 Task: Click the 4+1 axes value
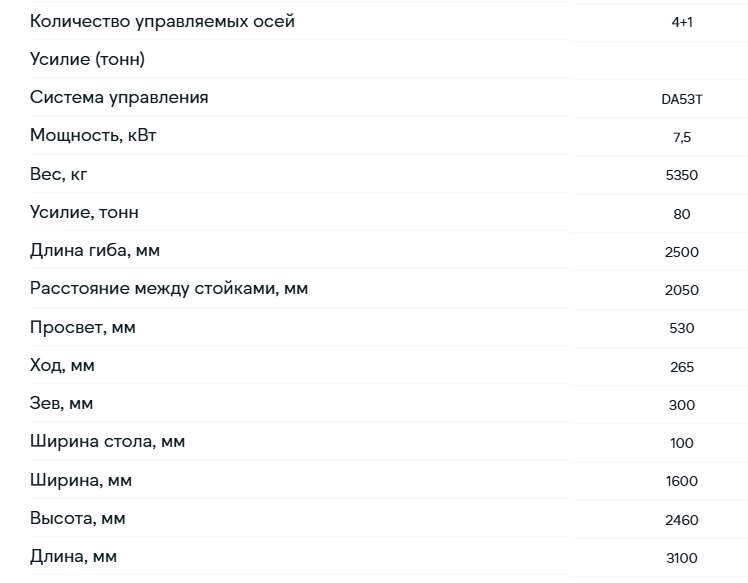pyautogui.click(x=682, y=22)
